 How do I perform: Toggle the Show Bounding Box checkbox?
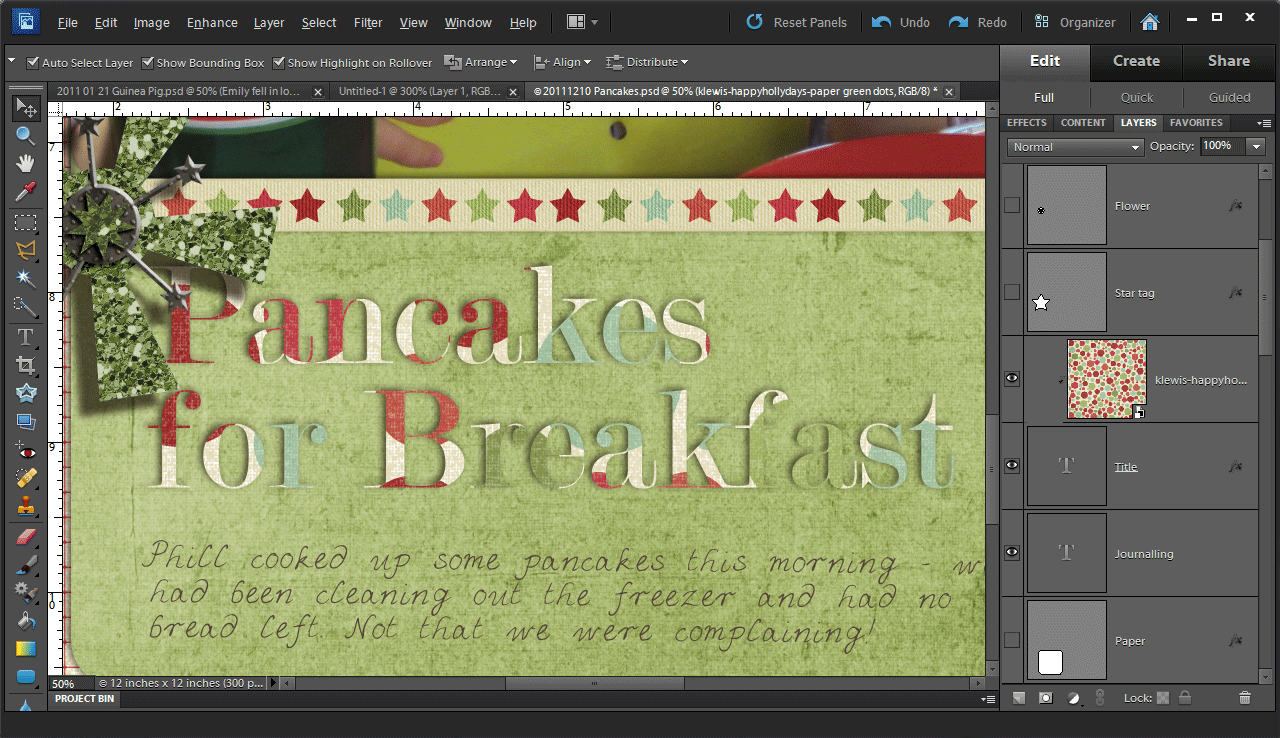(x=148, y=62)
